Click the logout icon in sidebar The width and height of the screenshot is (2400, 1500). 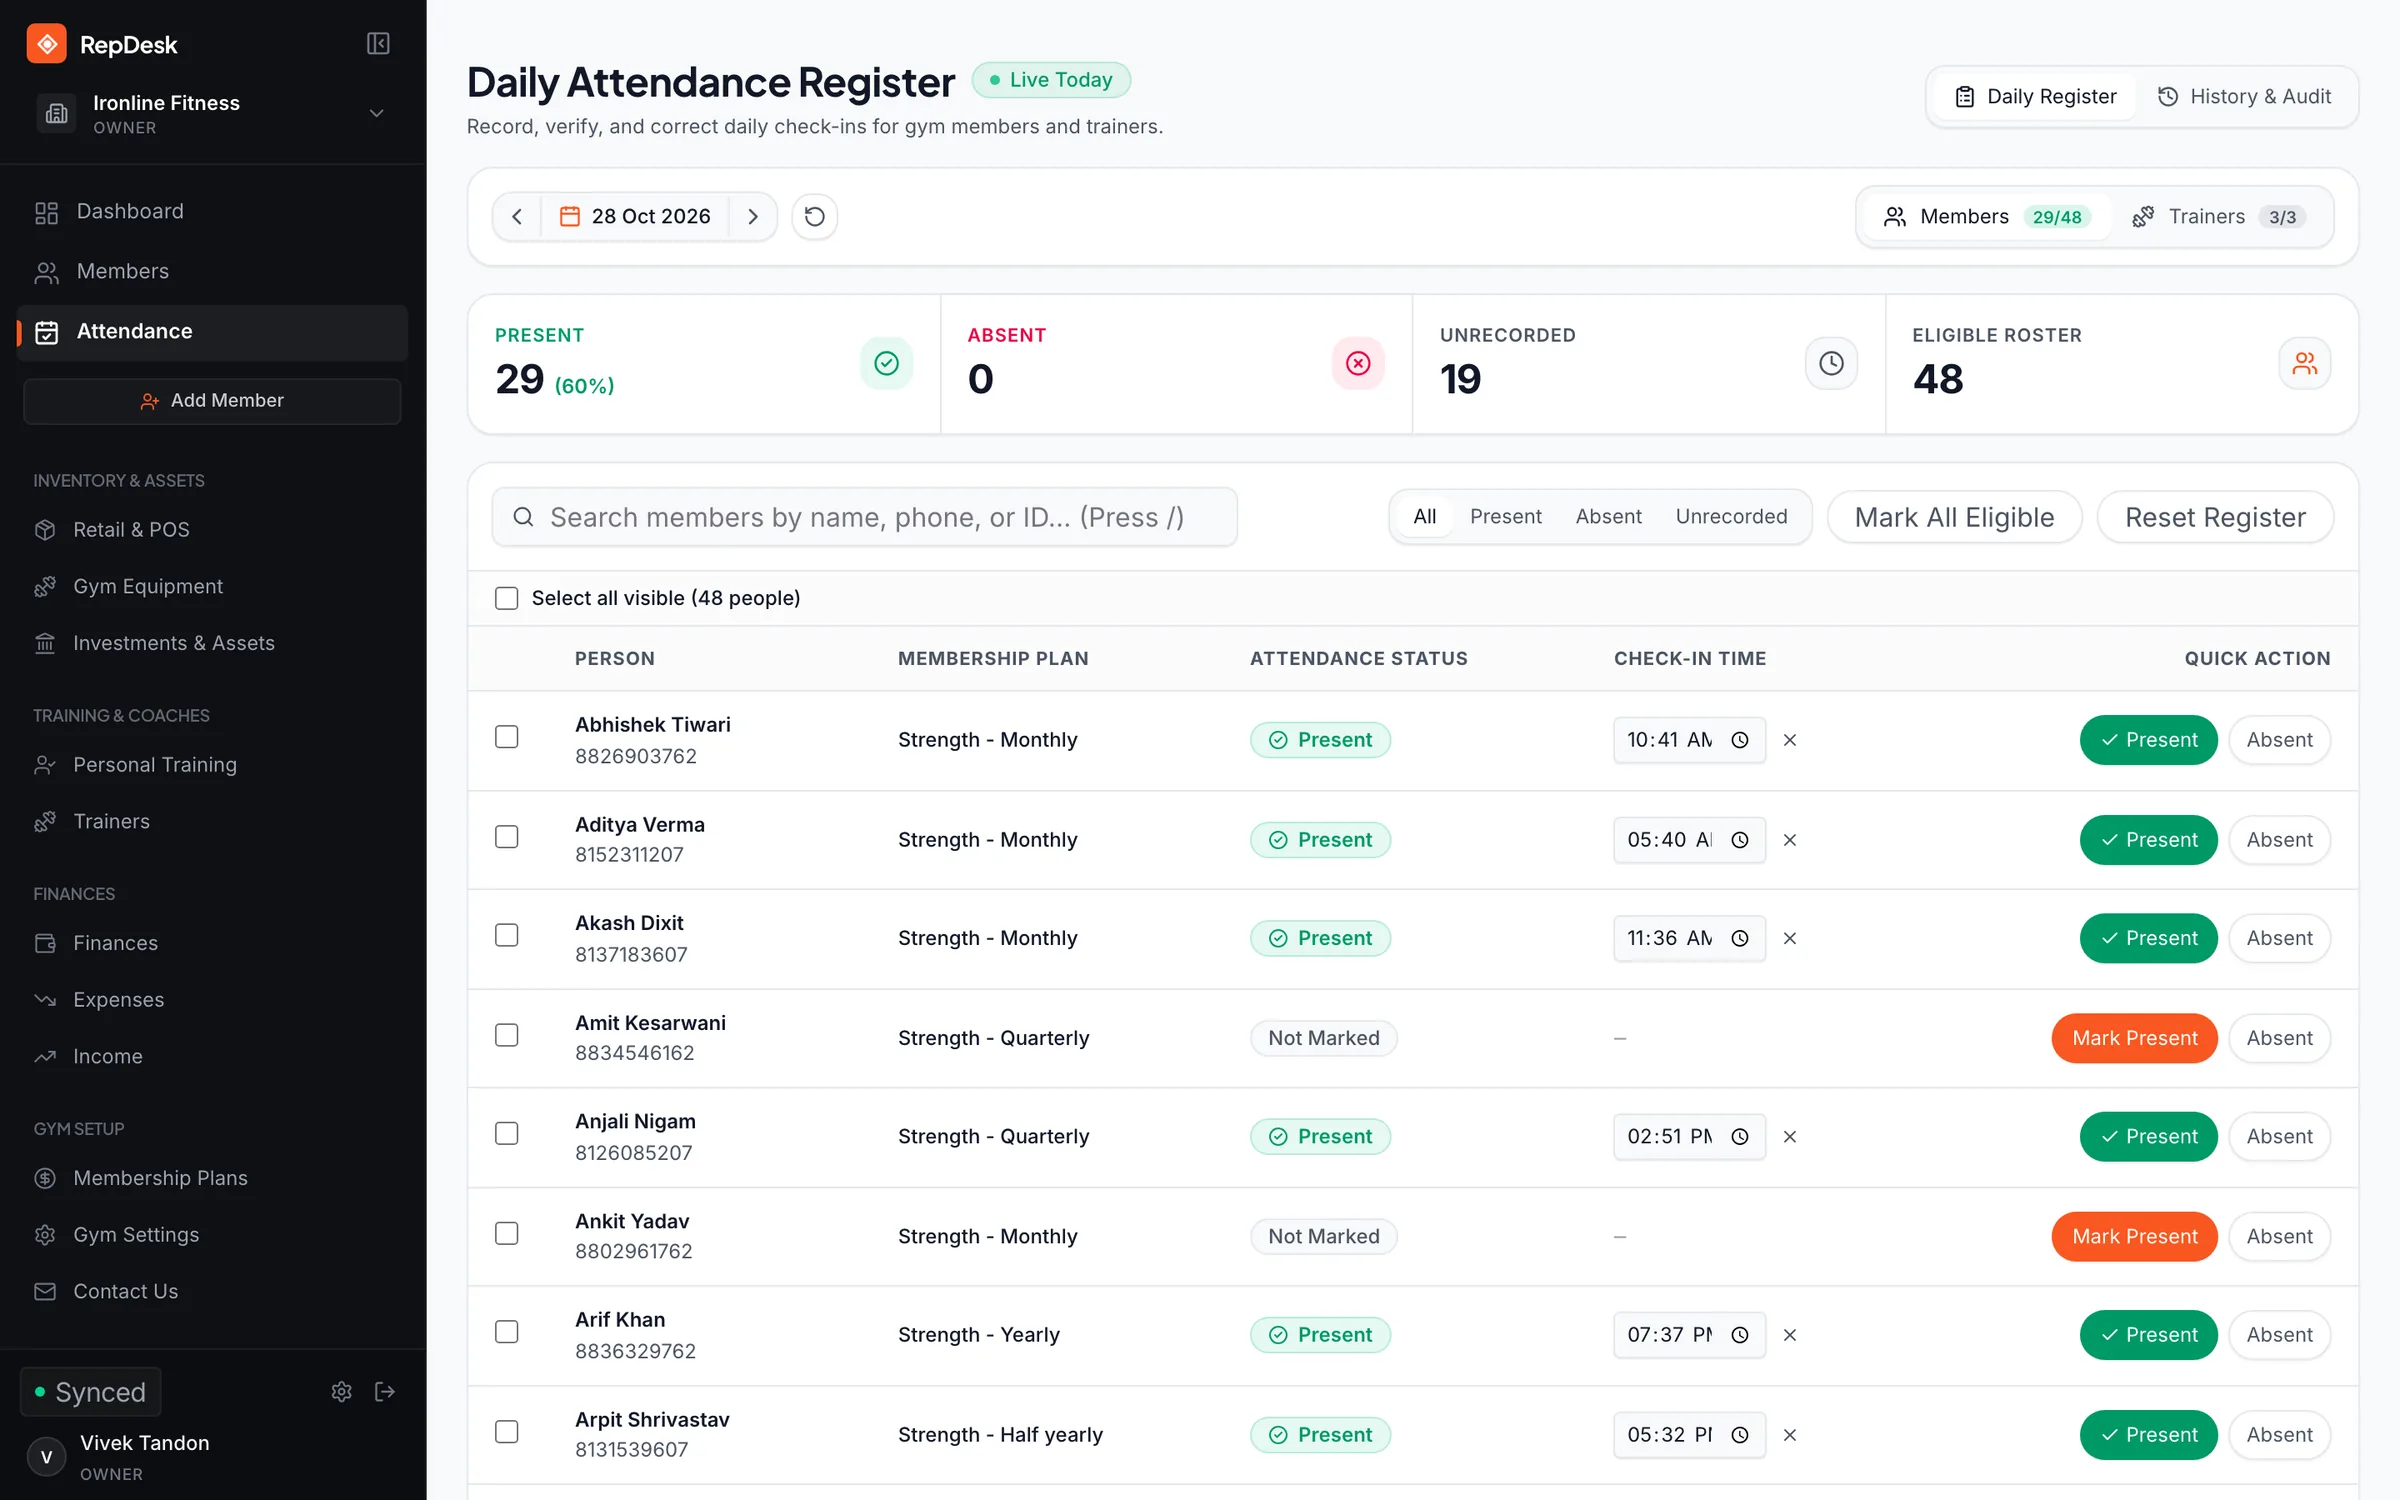(385, 1392)
